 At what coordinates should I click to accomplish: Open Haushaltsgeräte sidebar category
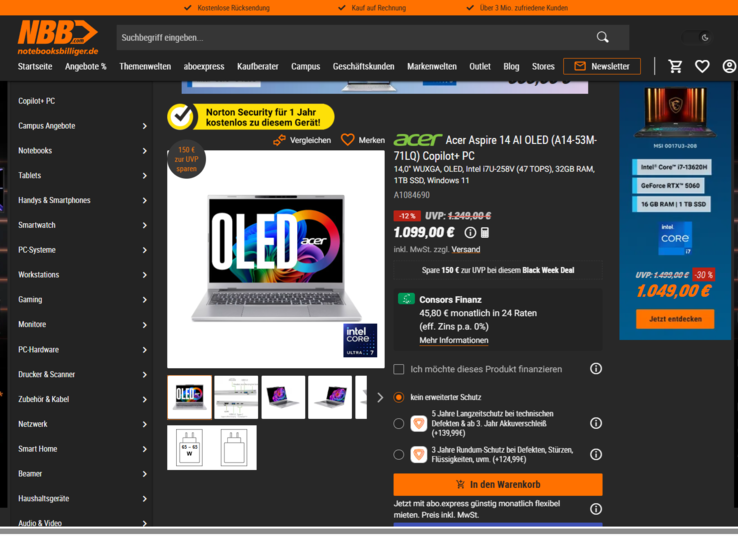click(43, 498)
